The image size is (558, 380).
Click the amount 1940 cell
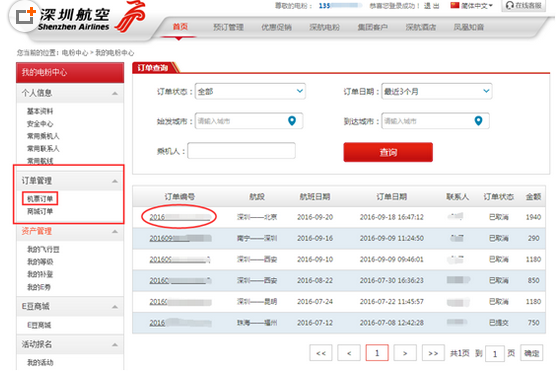(x=533, y=217)
